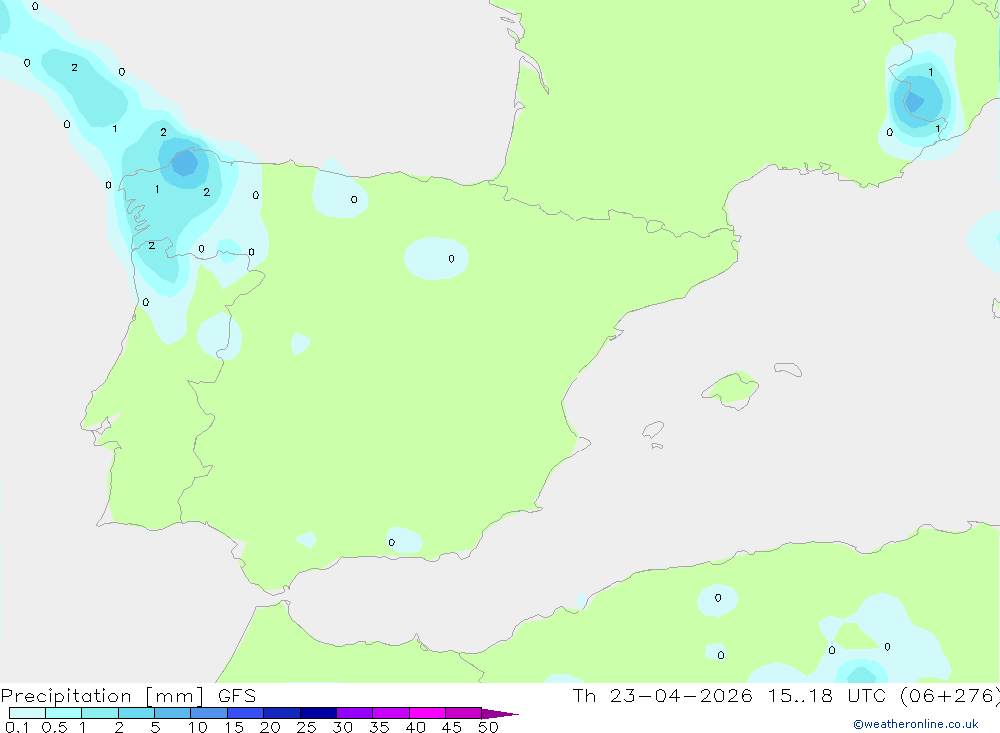
Task: Click the legend label '50'
Action: [x=488, y=727]
